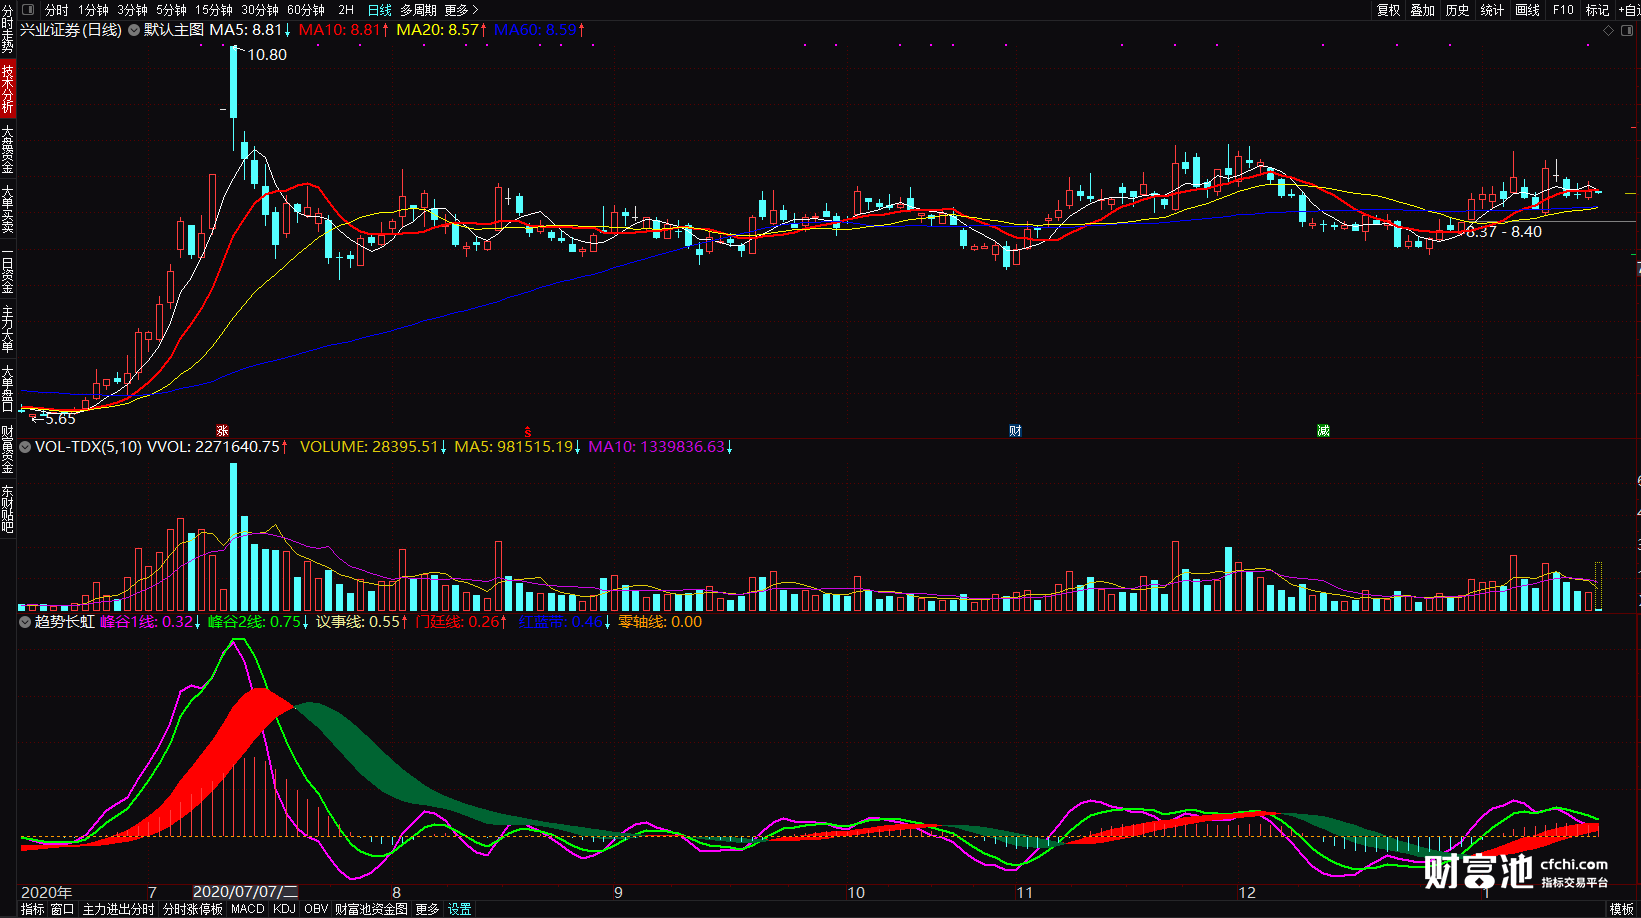Click the 模板 template button
Image resolution: width=1641 pixels, height=918 pixels.
[x=1621, y=909]
